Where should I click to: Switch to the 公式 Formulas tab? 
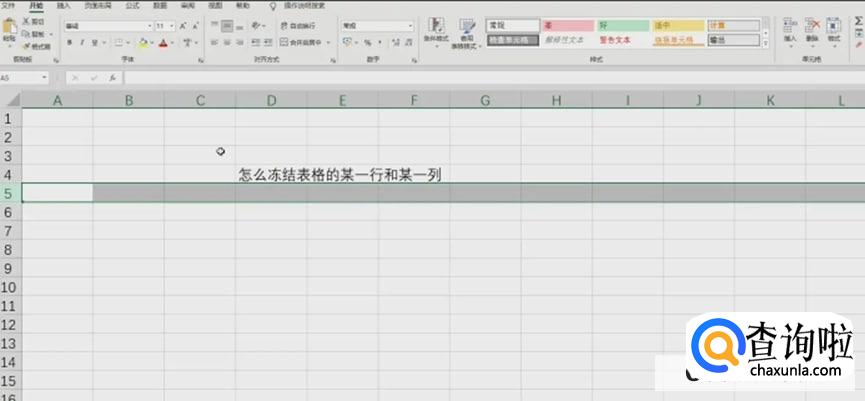[x=132, y=6]
